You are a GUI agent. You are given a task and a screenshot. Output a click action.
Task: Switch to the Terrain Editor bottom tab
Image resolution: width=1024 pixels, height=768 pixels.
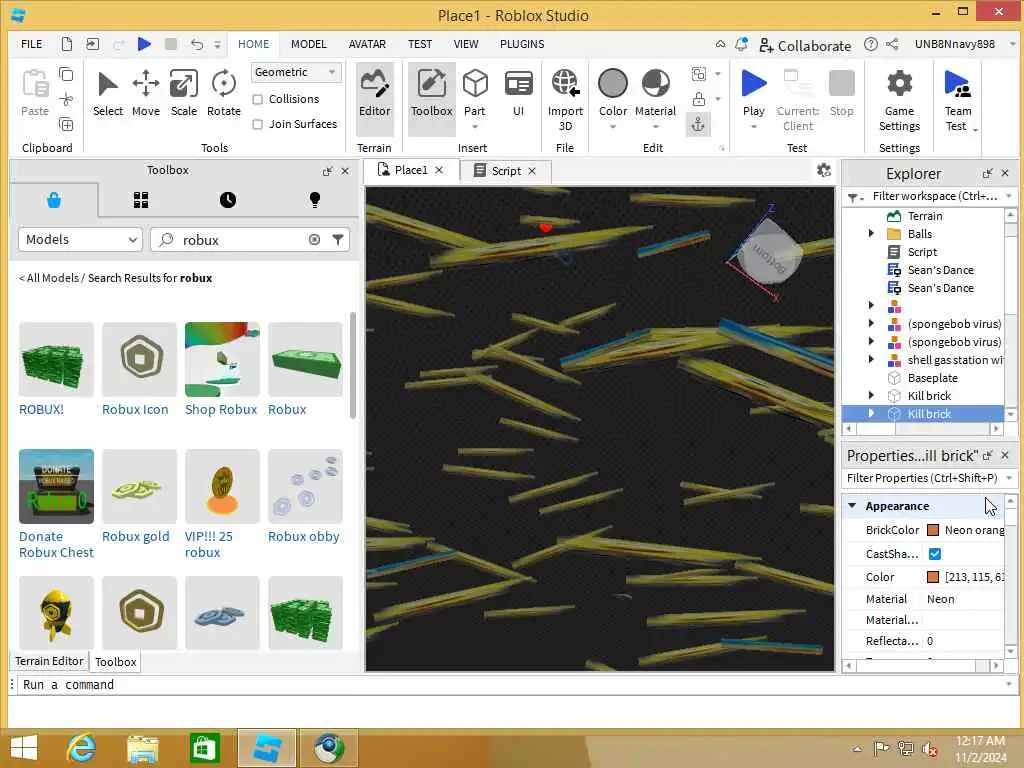point(50,661)
